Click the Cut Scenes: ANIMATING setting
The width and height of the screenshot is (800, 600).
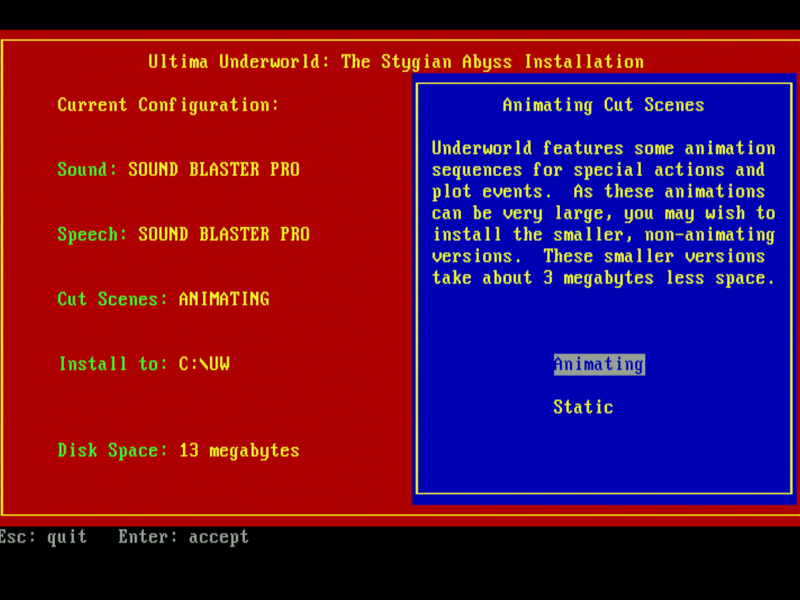point(163,298)
